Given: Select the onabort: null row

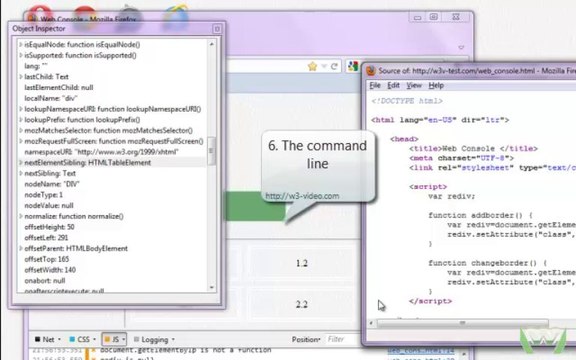Looking at the screenshot, I should pyautogui.click(x=112, y=280).
